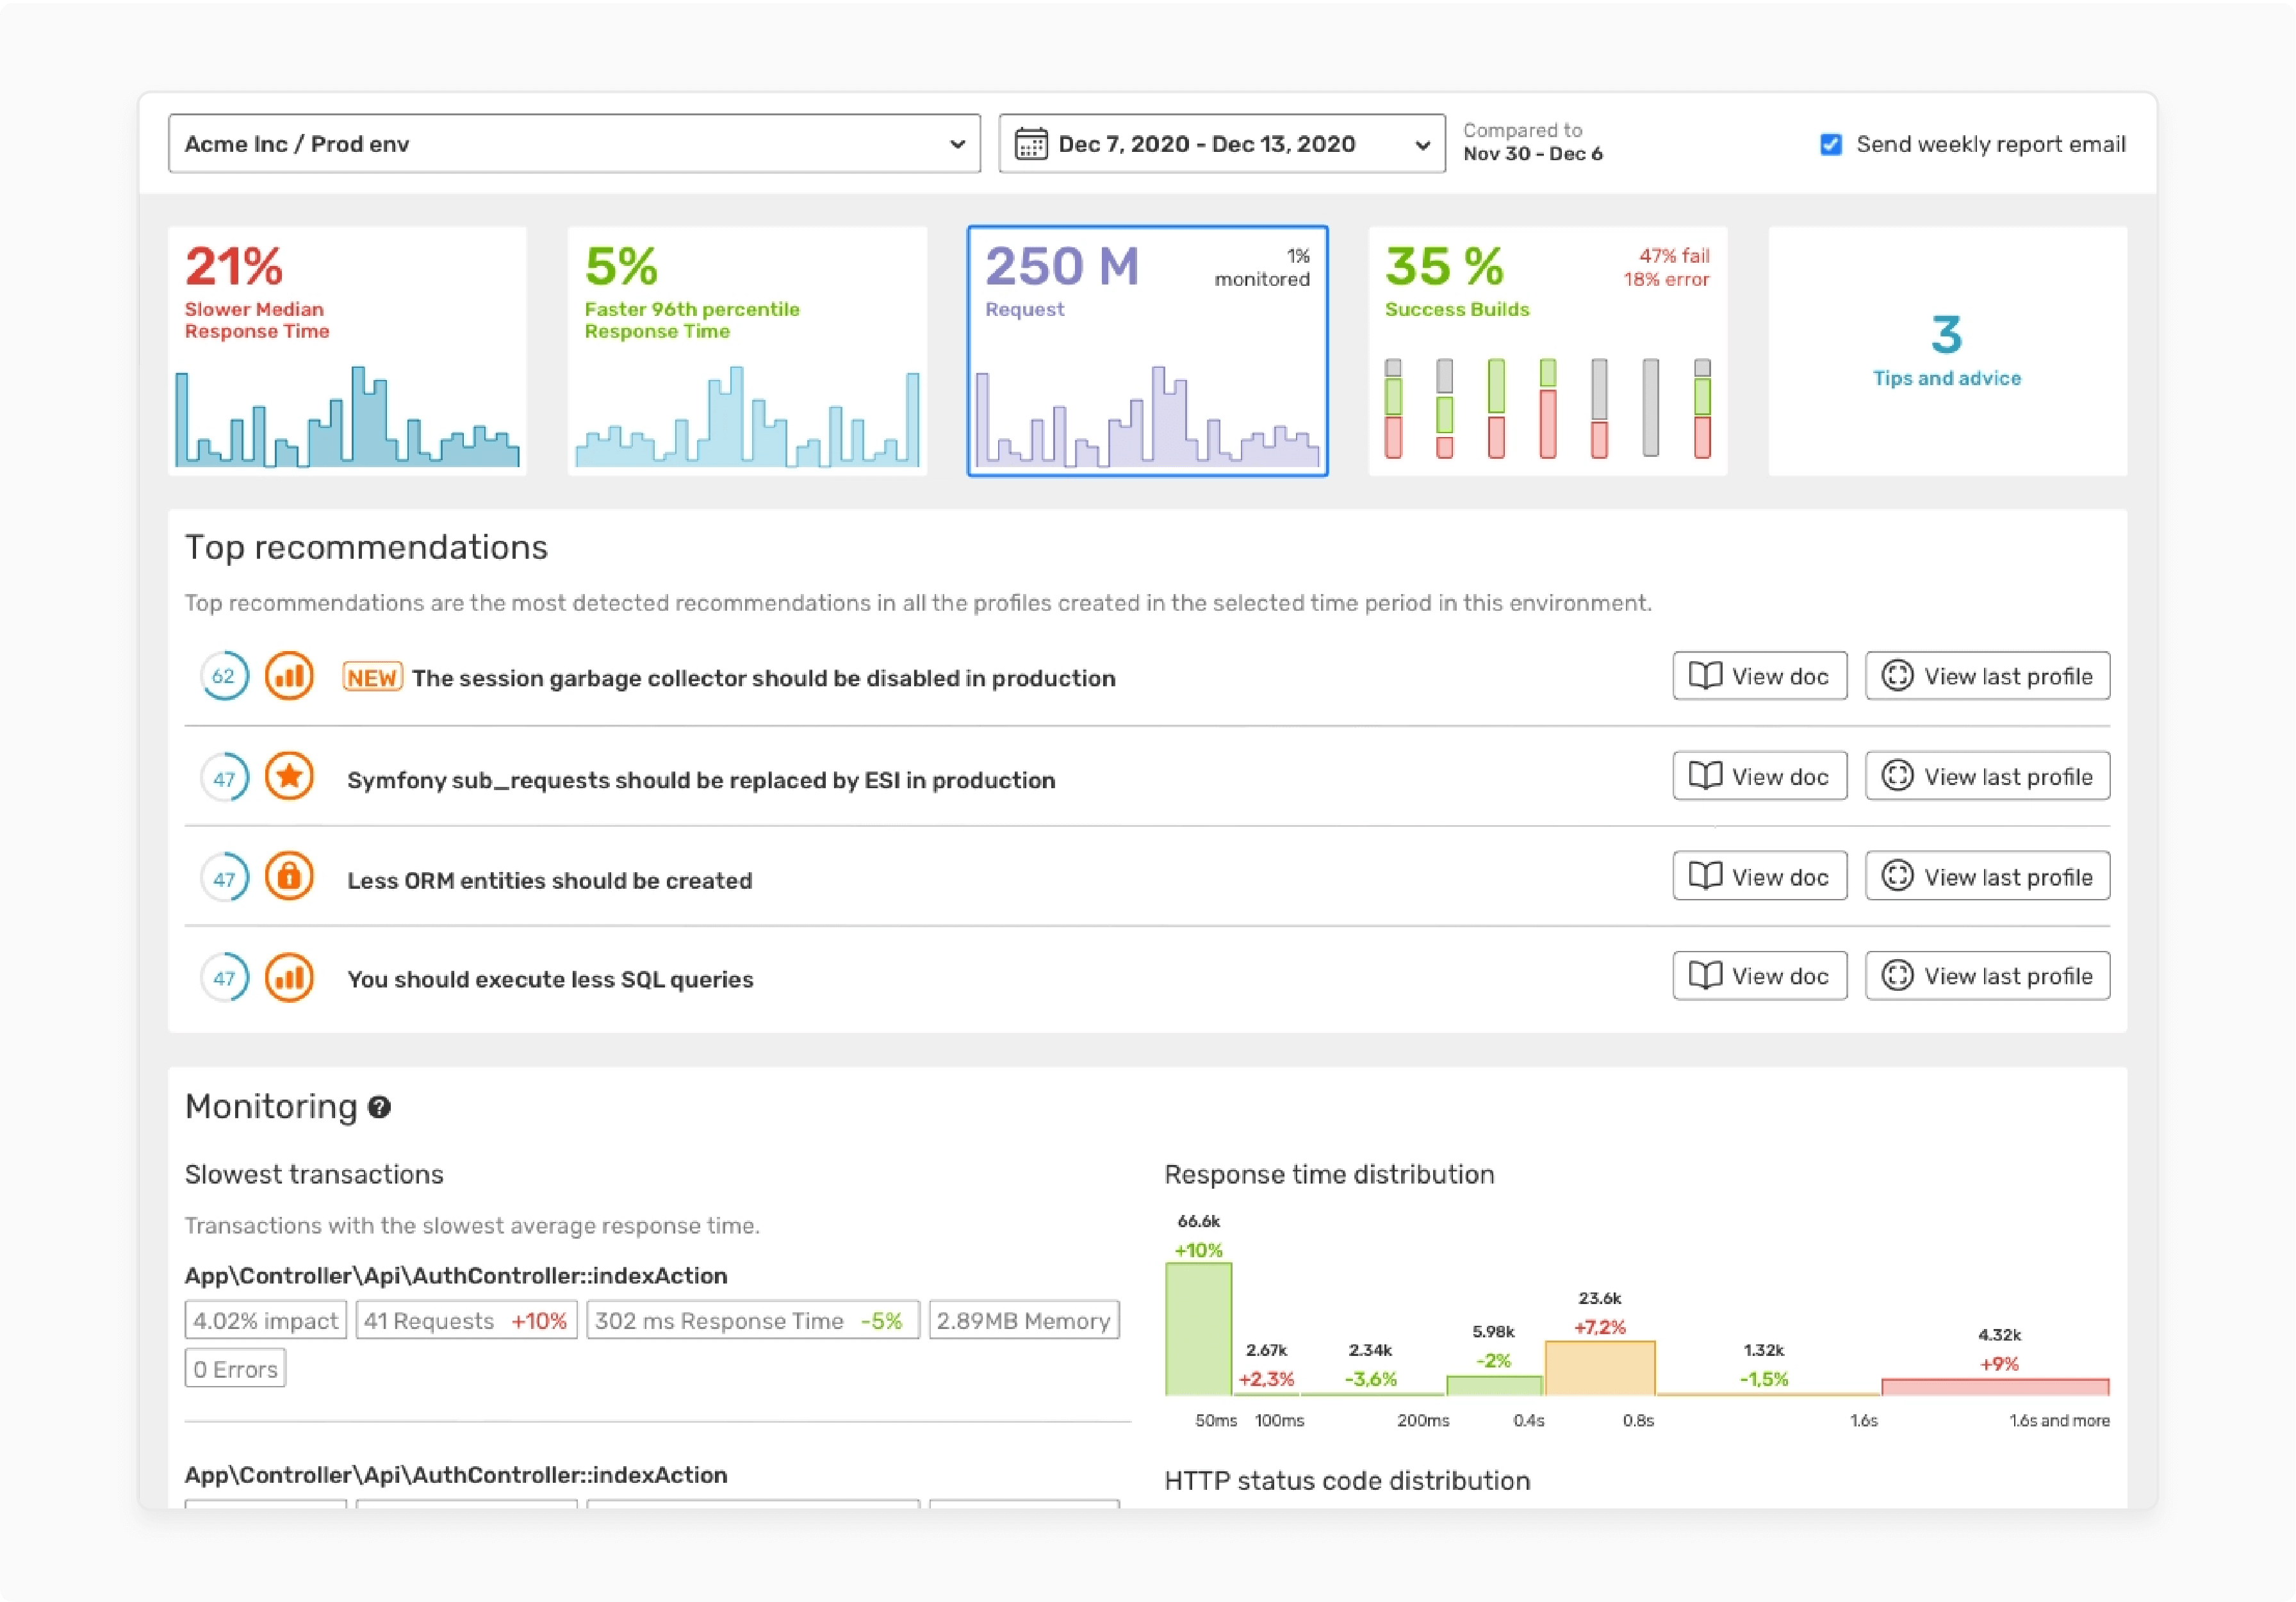This screenshot has width=2296, height=1602.
Task: Click the 0 Errors tag
Action: click(235, 1369)
